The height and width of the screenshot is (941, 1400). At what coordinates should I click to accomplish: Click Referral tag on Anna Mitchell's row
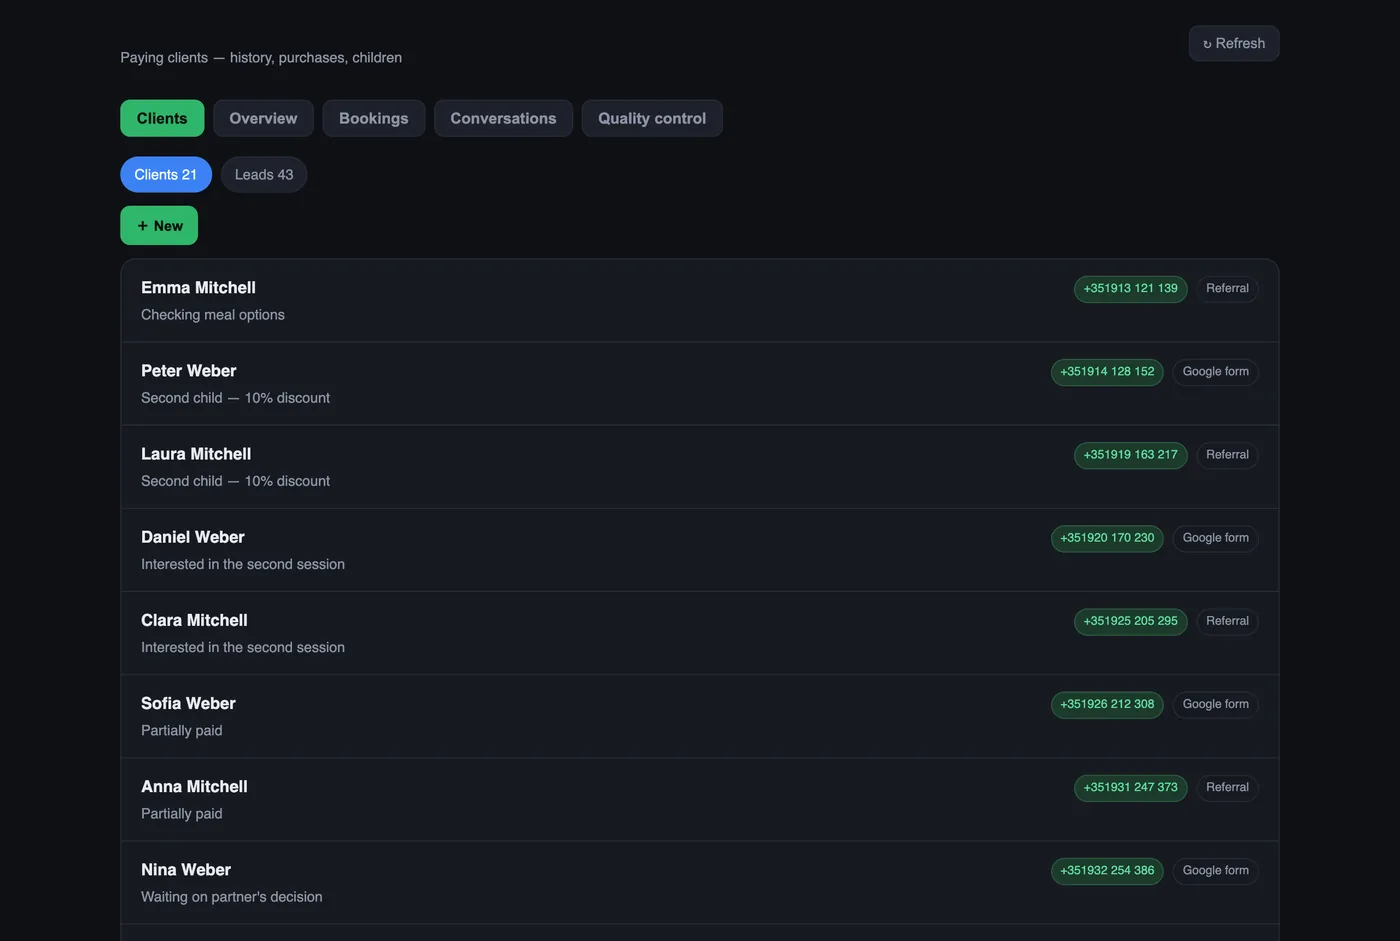(x=1227, y=786)
